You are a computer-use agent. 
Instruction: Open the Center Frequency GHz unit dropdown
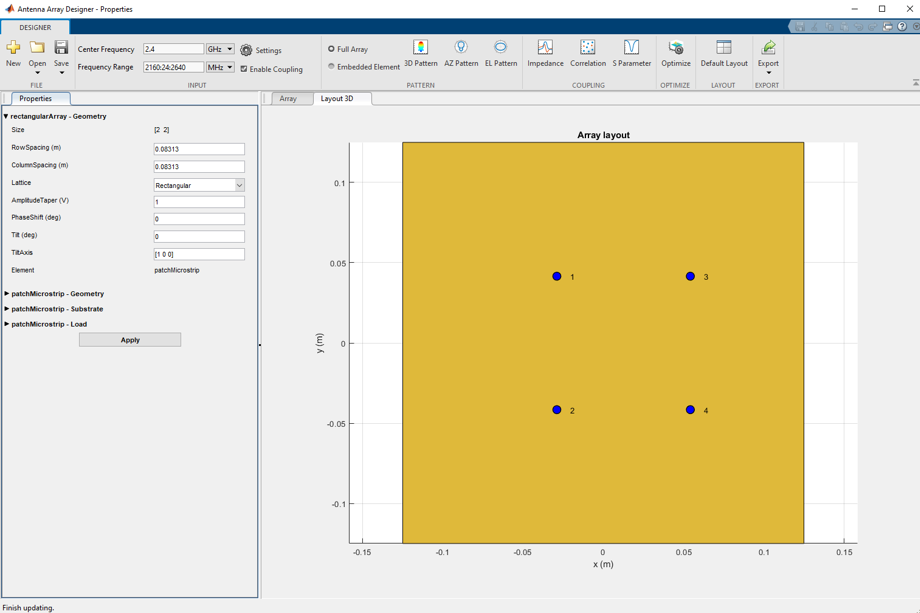(x=220, y=49)
